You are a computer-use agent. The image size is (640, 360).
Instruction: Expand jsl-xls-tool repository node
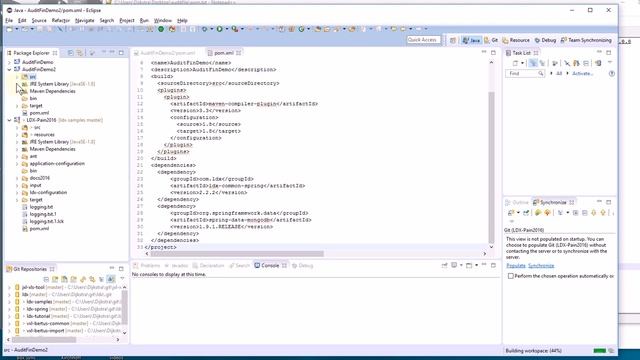point(9,287)
